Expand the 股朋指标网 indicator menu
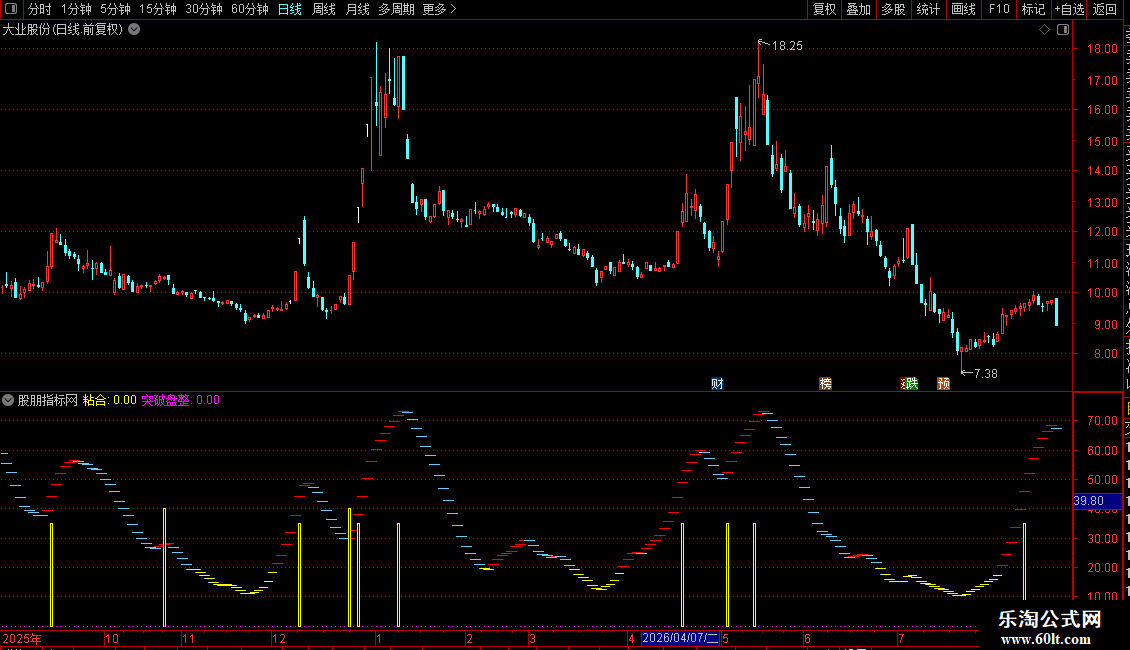The image size is (1130, 650). click(x=8, y=400)
